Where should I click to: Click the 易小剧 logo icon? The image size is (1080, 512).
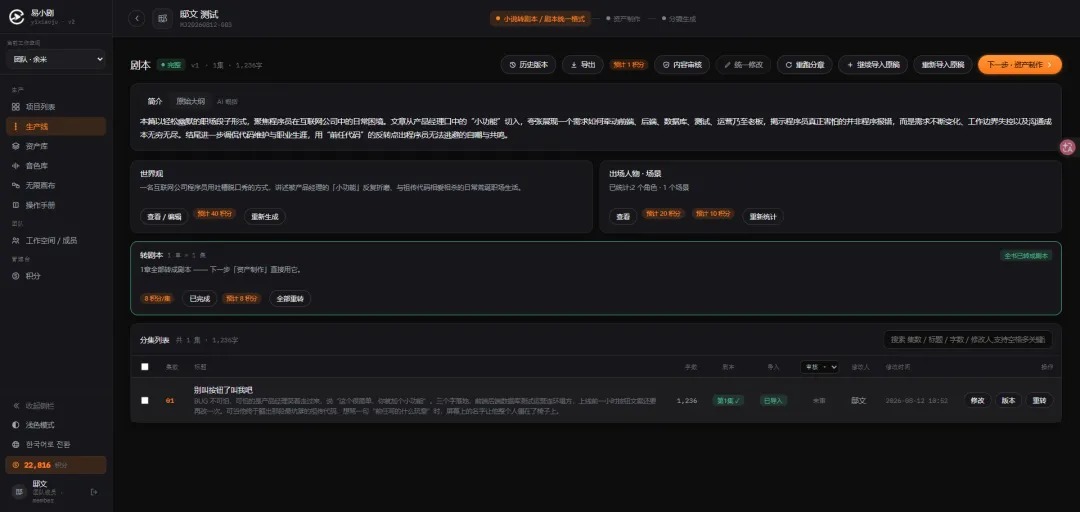[16, 17]
